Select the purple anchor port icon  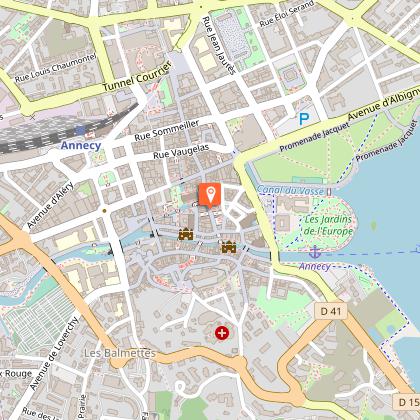pos(315,252)
